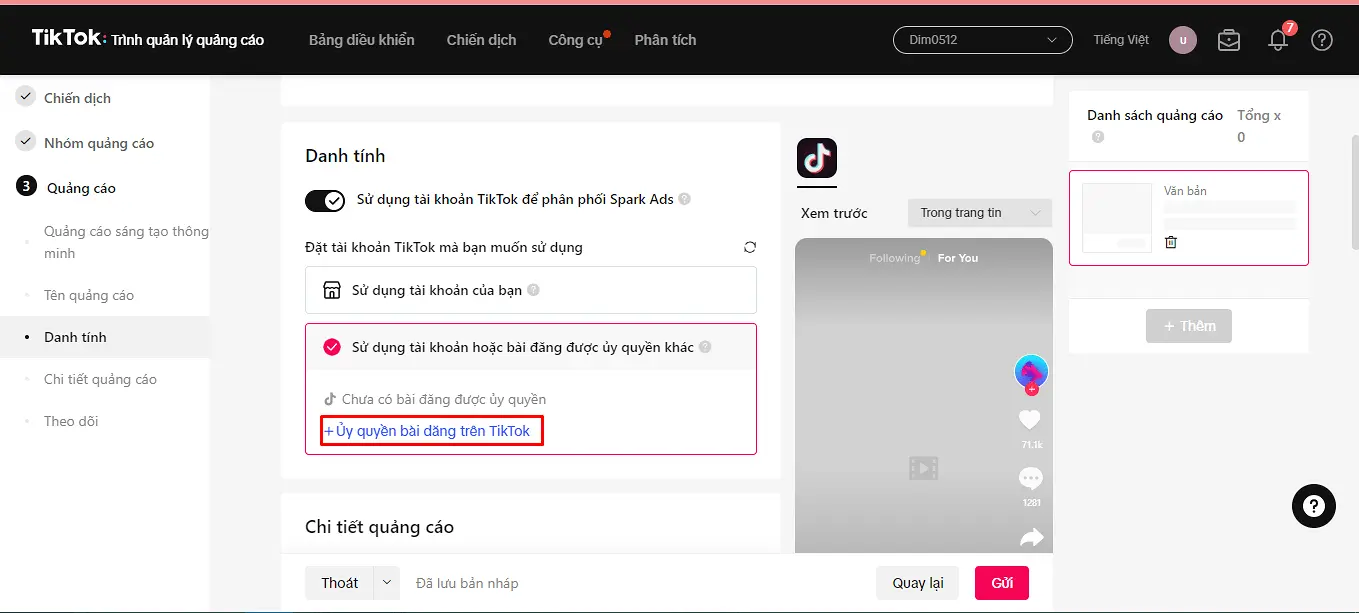
Task: Switch preview to 'For You' tab
Action: [x=958, y=258]
